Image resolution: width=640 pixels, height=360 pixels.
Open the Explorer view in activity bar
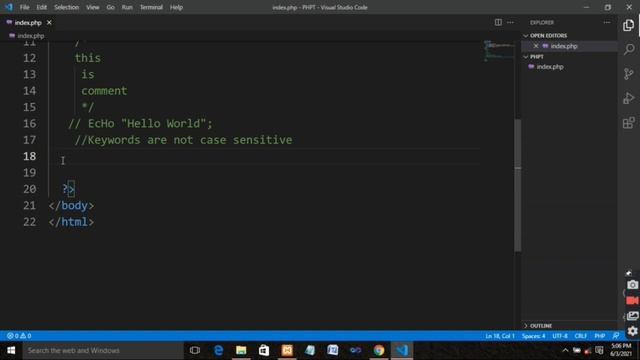629,25
